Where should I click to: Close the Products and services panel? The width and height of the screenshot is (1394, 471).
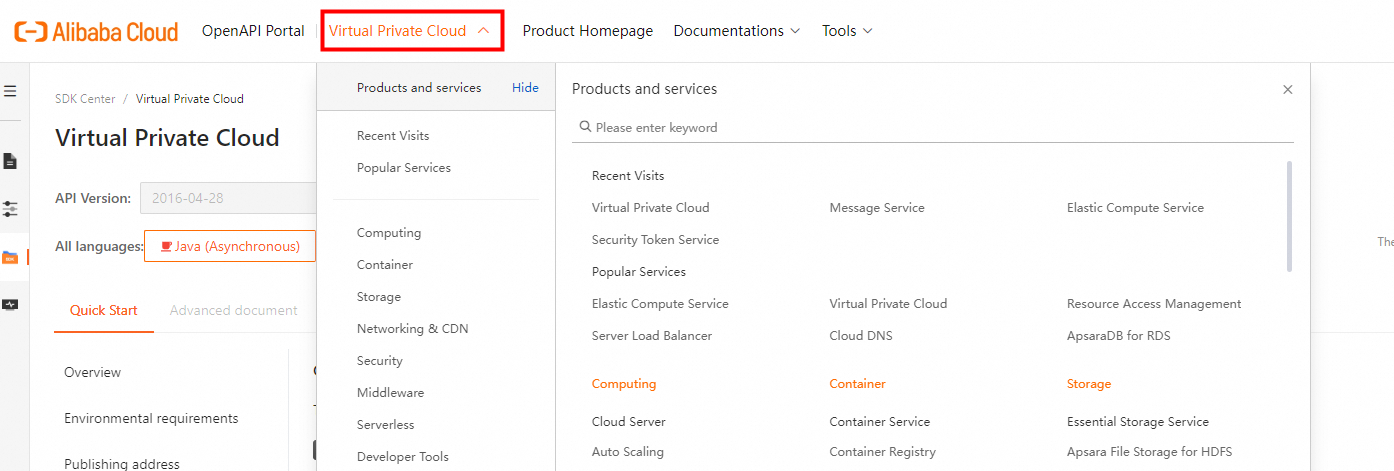click(1288, 90)
